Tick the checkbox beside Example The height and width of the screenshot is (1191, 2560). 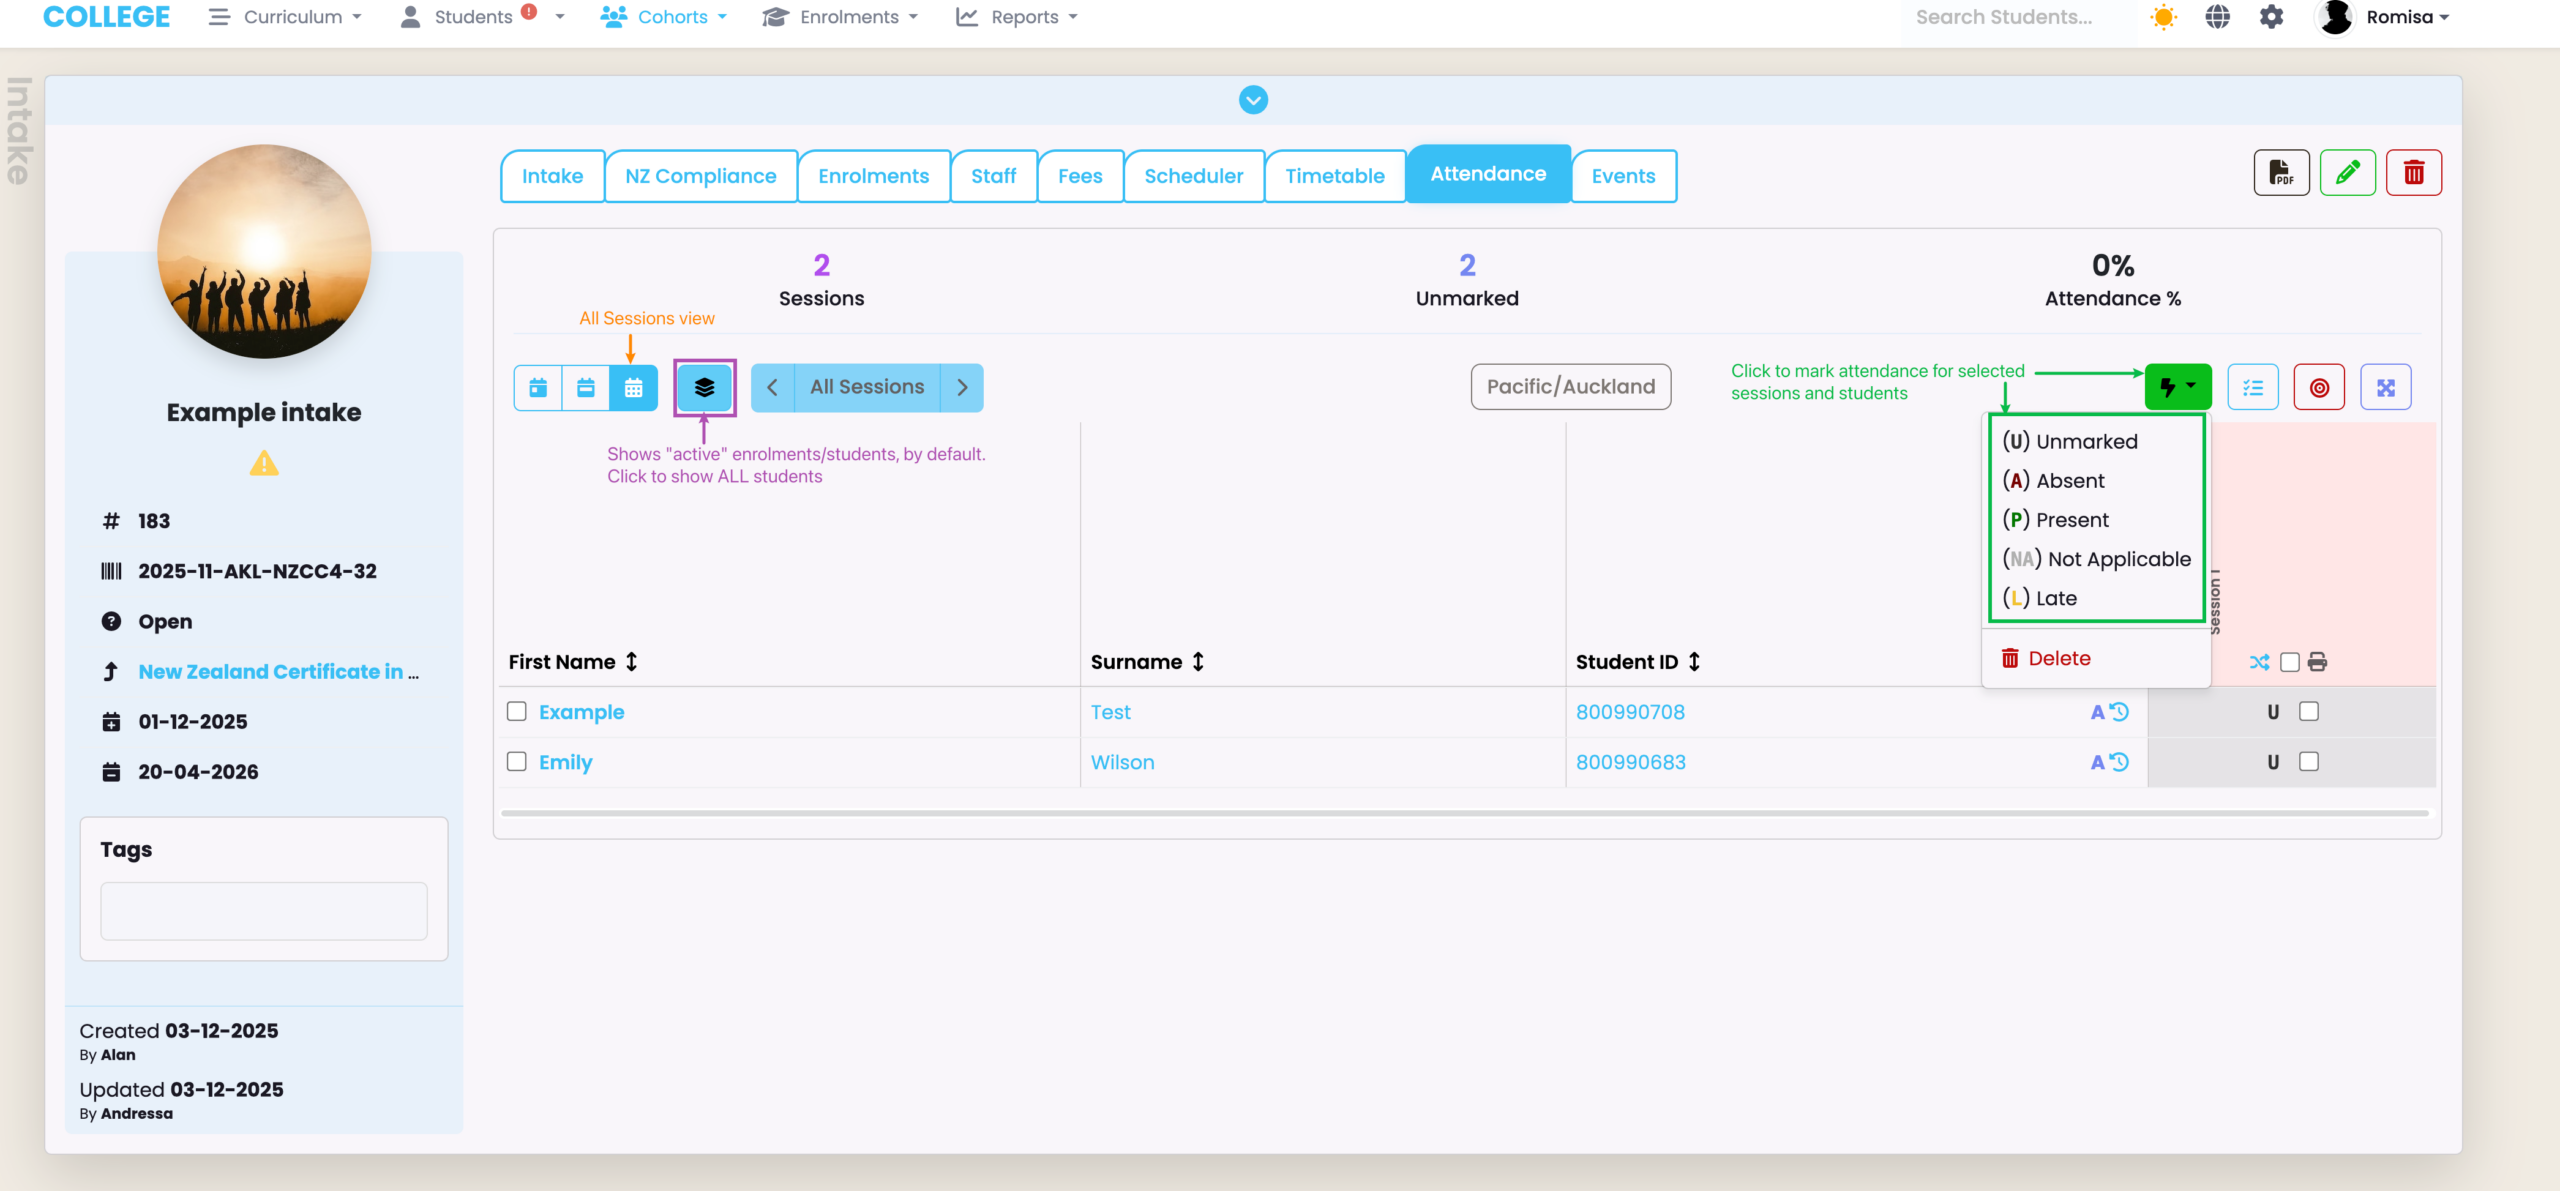(516, 711)
